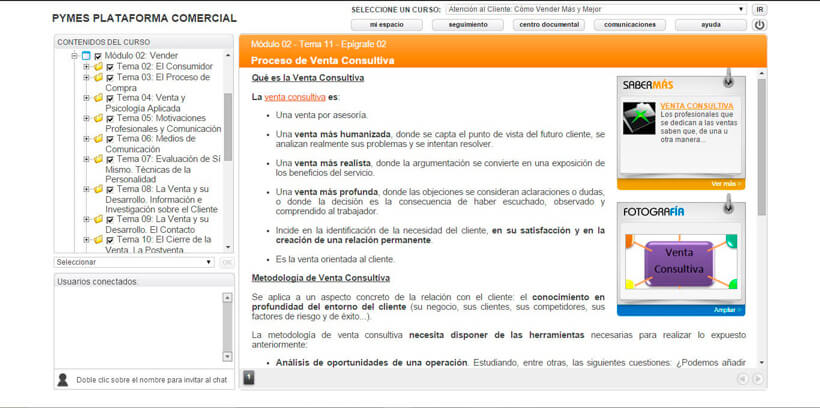The height and width of the screenshot is (408, 820).
Task: Click Tema 02 folder icon
Action: pyautogui.click(x=98, y=66)
